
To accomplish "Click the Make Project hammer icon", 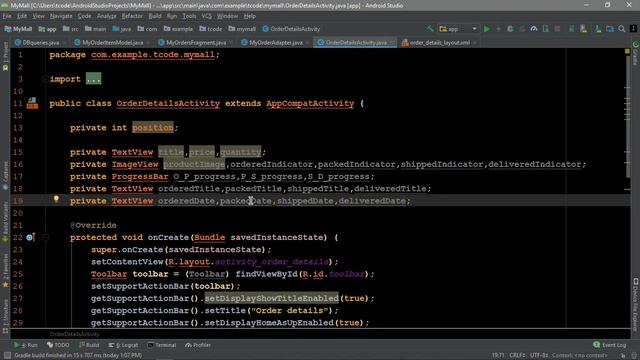I will tap(430, 29).
